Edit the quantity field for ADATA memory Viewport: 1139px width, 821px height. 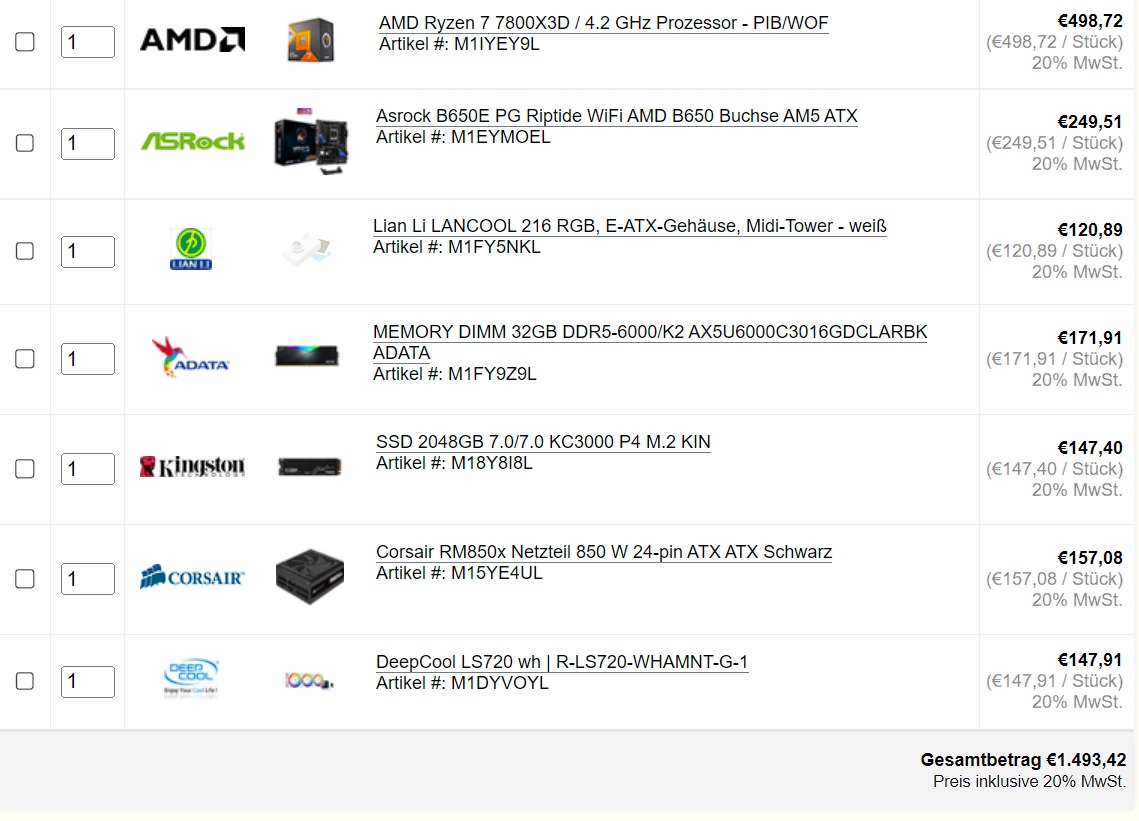click(88, 359)
